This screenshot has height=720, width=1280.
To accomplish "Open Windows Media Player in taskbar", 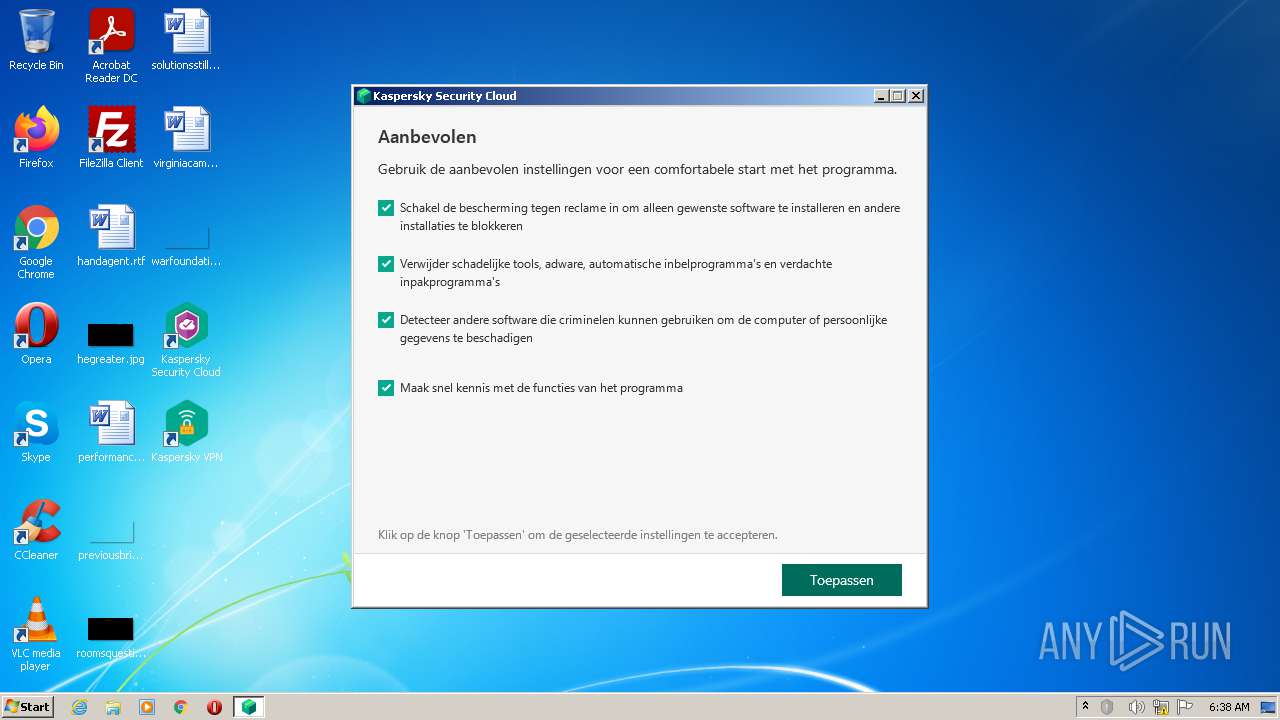I will tap(147, 707).
